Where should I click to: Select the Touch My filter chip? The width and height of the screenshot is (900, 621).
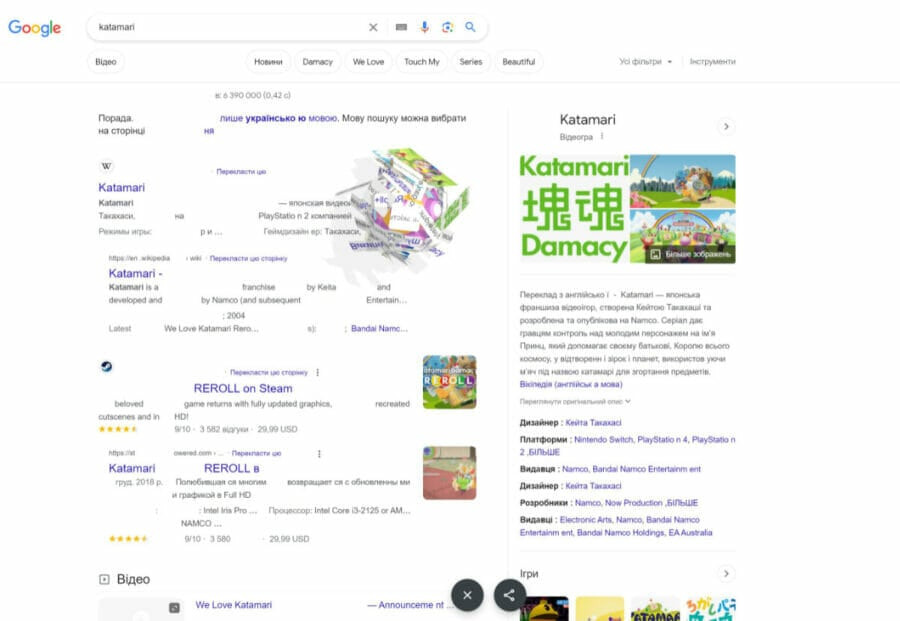point(421,61)
